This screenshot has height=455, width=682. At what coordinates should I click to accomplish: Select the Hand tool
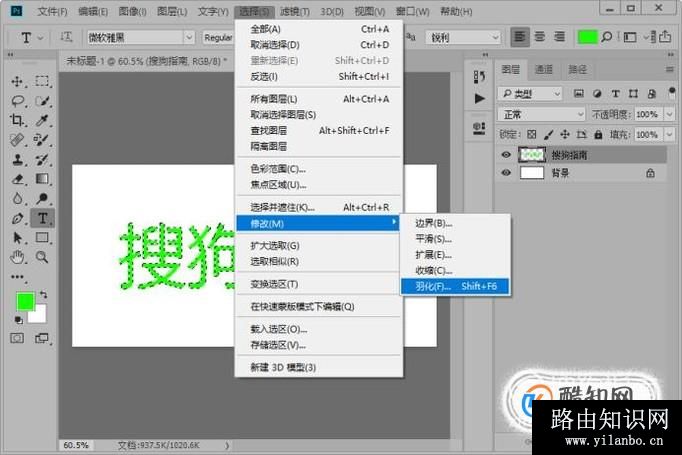(17, 257)
